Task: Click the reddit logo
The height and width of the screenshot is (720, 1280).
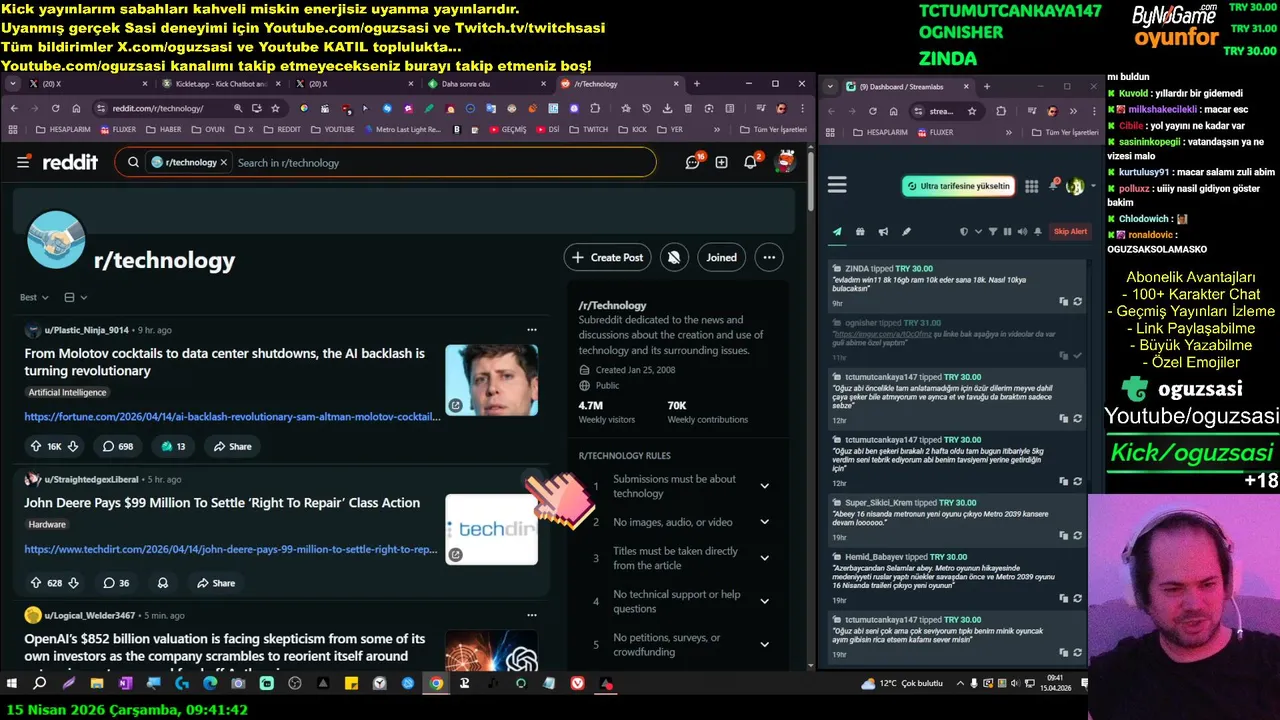Action: pyautogui.click(x=70, y=162)
